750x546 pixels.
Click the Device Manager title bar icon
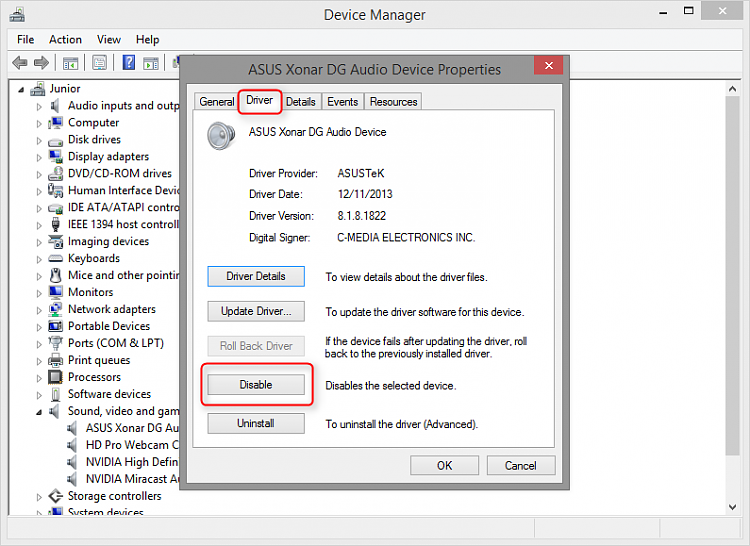click(x=17, y=14)
